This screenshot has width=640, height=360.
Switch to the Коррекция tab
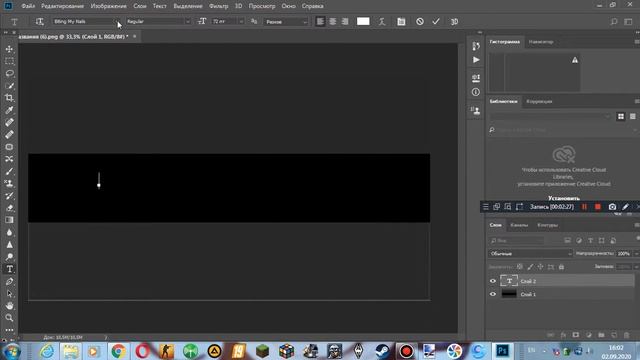click(x=539, y=101)
